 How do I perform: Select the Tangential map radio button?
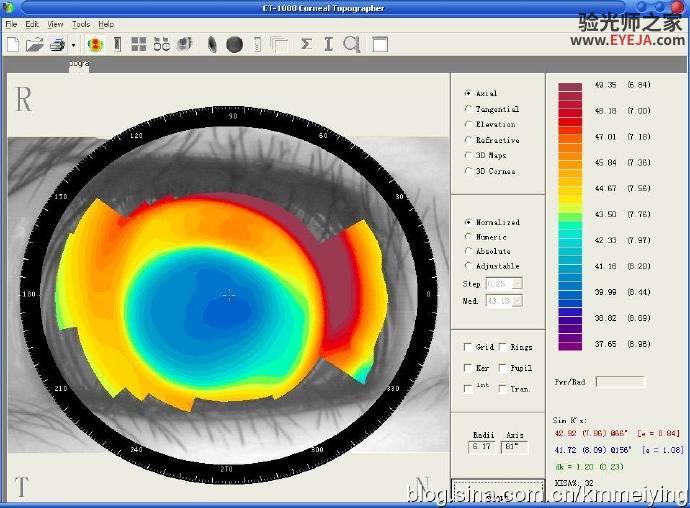click(x=469, y=109)
